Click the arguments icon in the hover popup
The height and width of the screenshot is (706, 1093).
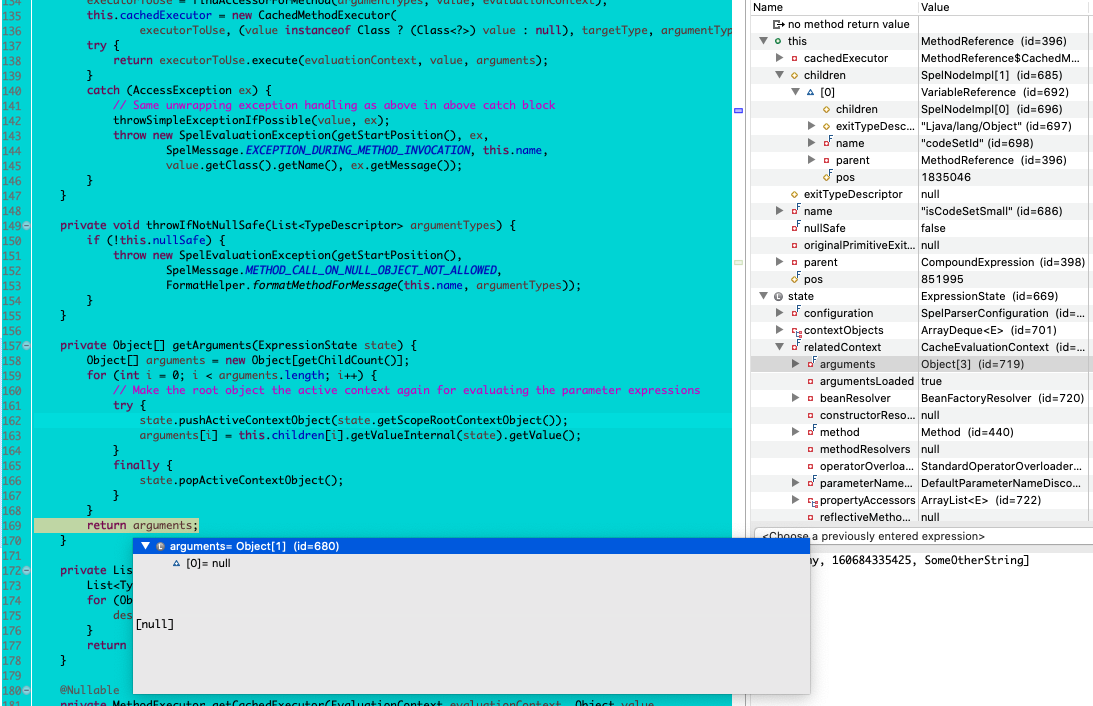tap(160, 546)
